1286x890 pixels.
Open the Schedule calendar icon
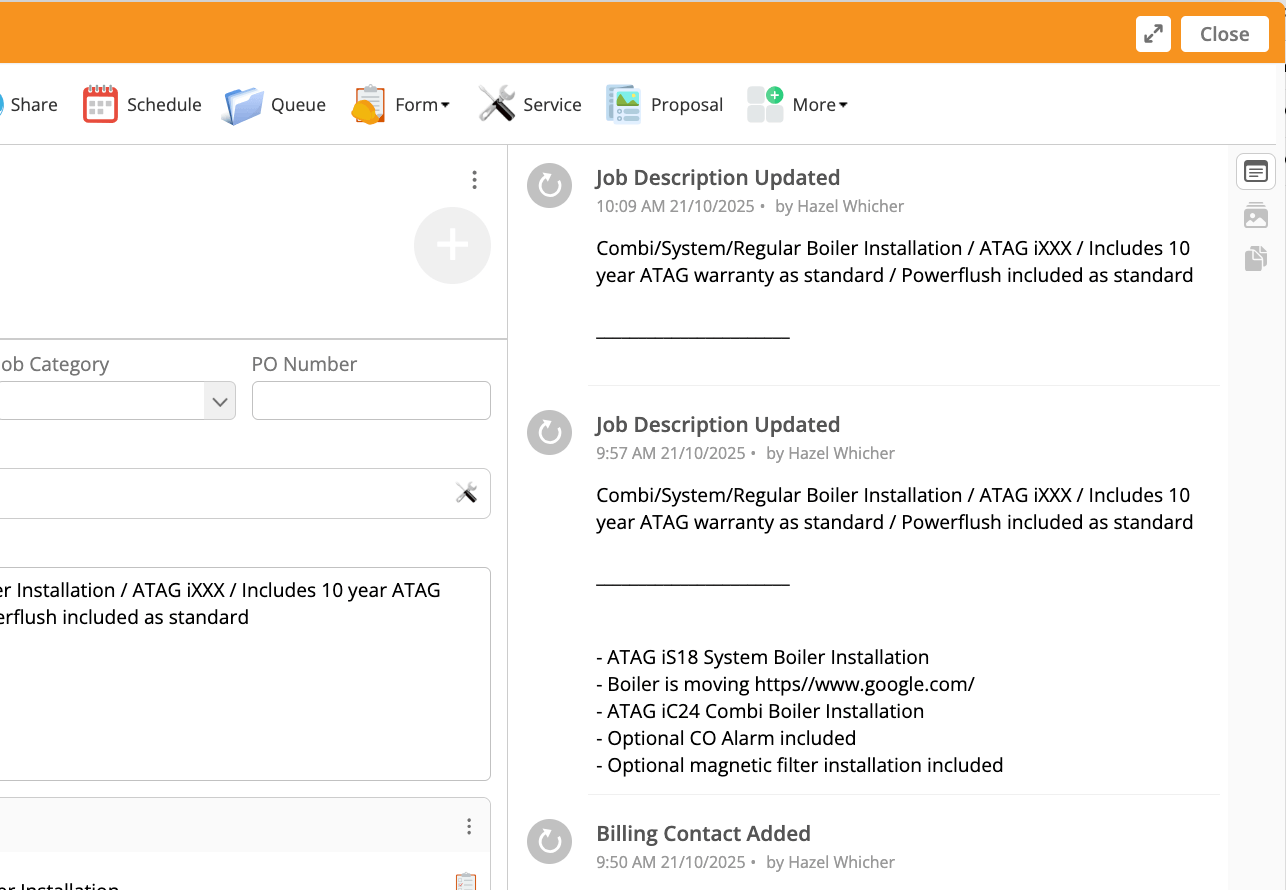click(x=100, y=104)
